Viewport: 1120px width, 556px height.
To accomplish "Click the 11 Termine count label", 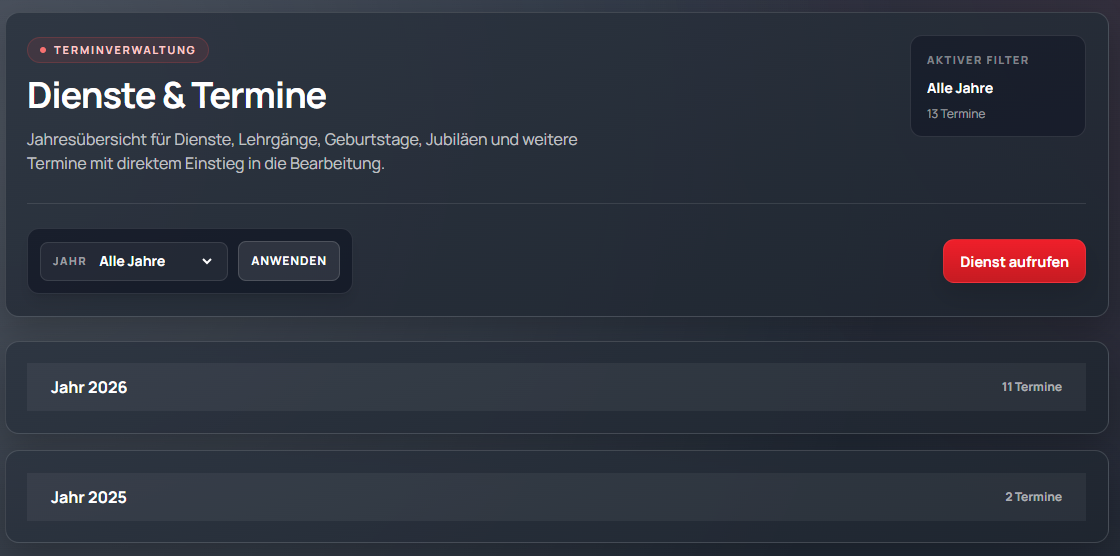I will [x=1032, y=387].
